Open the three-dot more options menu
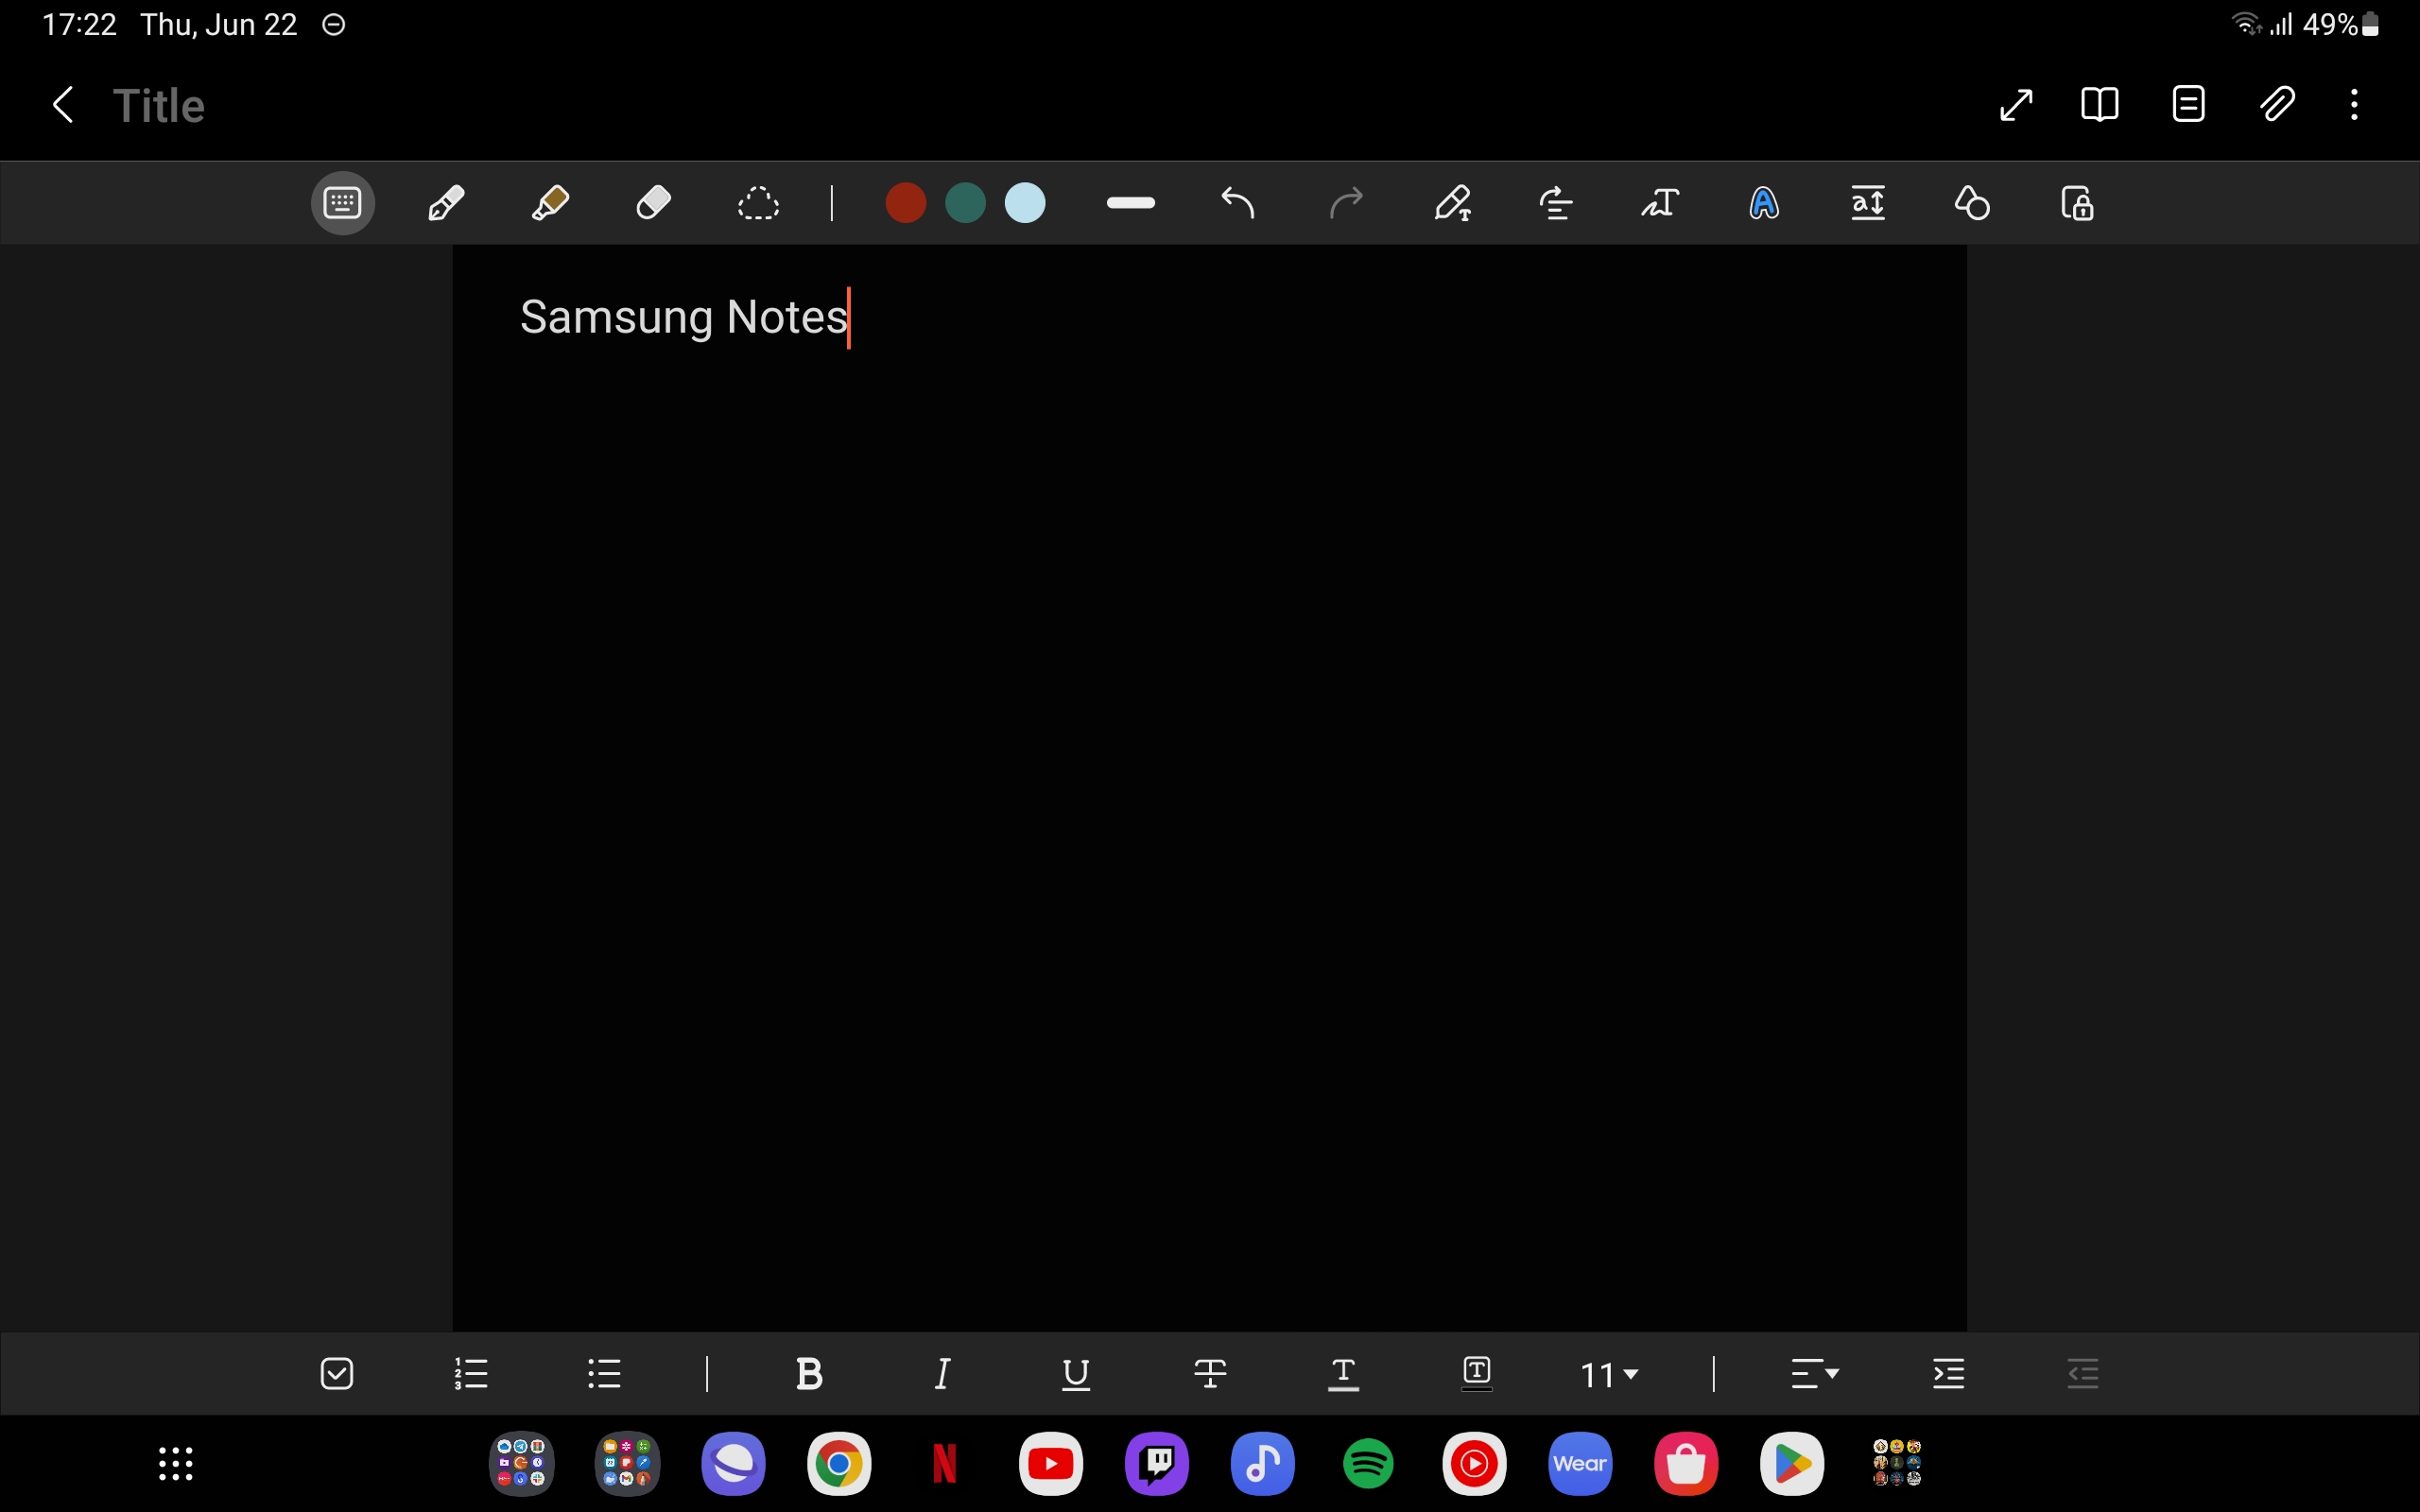Image resolution: width=2420 pixels, height=1512 pixels. 2354,104
